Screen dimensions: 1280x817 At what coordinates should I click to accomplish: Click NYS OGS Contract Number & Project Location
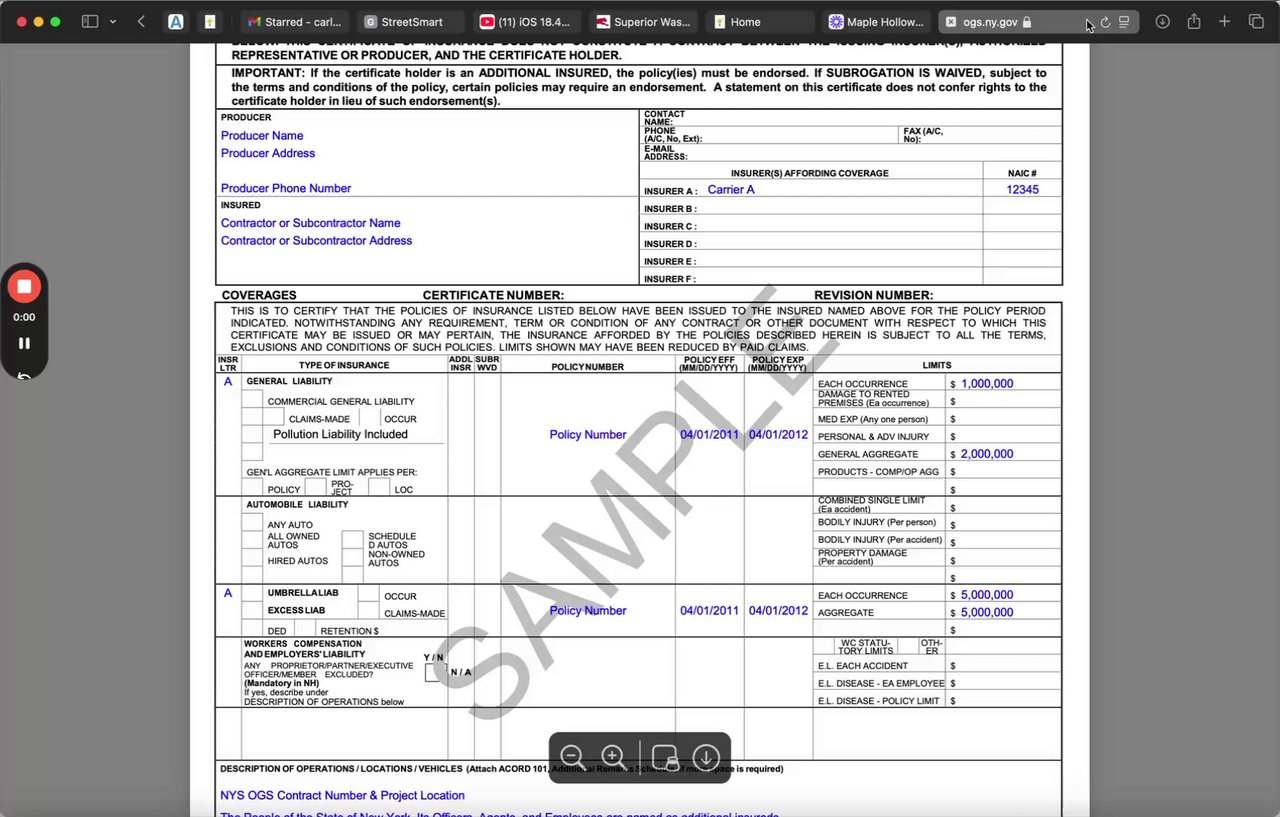tap(342, 796)
